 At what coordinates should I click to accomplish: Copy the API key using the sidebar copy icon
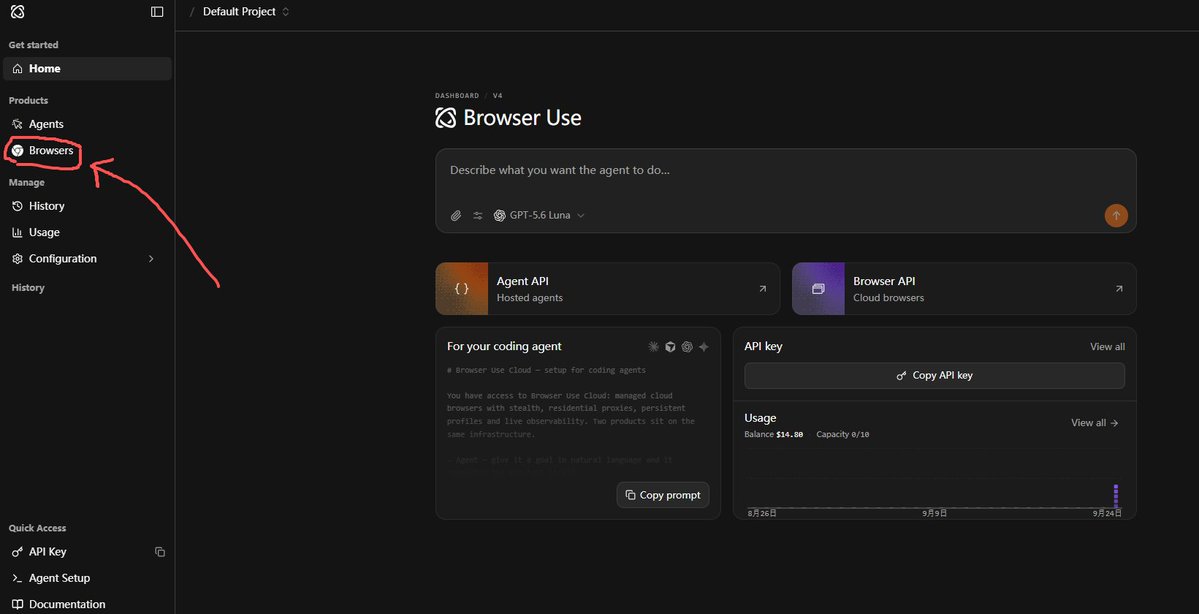coord(160,552)
